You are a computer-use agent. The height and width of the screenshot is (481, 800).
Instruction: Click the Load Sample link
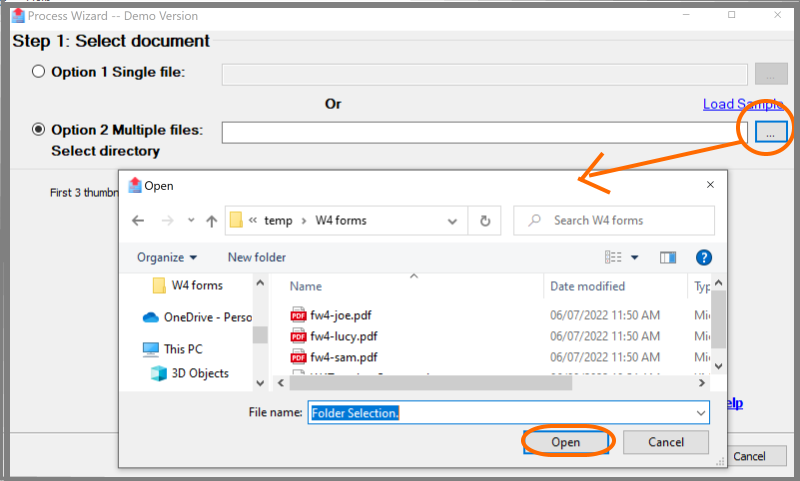[x=742, y=104]
